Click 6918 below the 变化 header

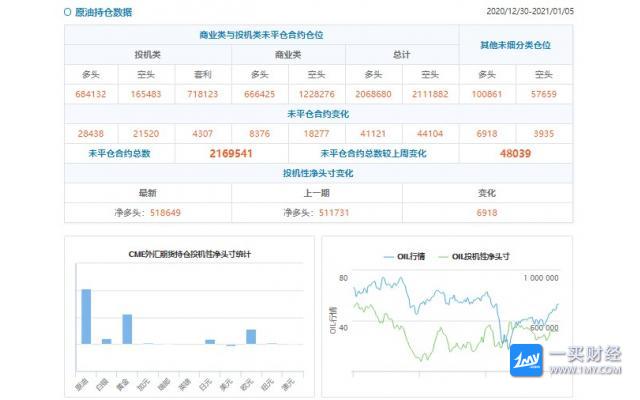pyautogui.click(x=487, y=213)
